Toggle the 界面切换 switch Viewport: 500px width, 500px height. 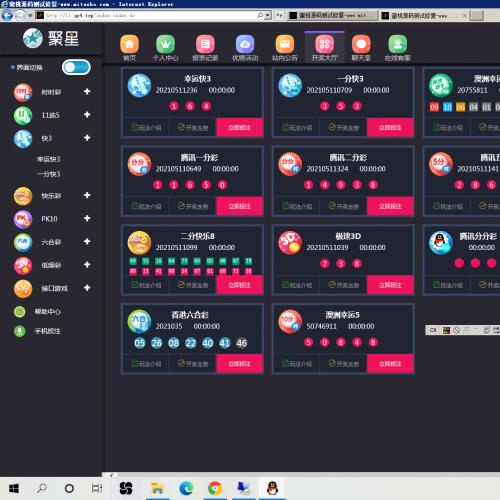(x=76, y=67)
